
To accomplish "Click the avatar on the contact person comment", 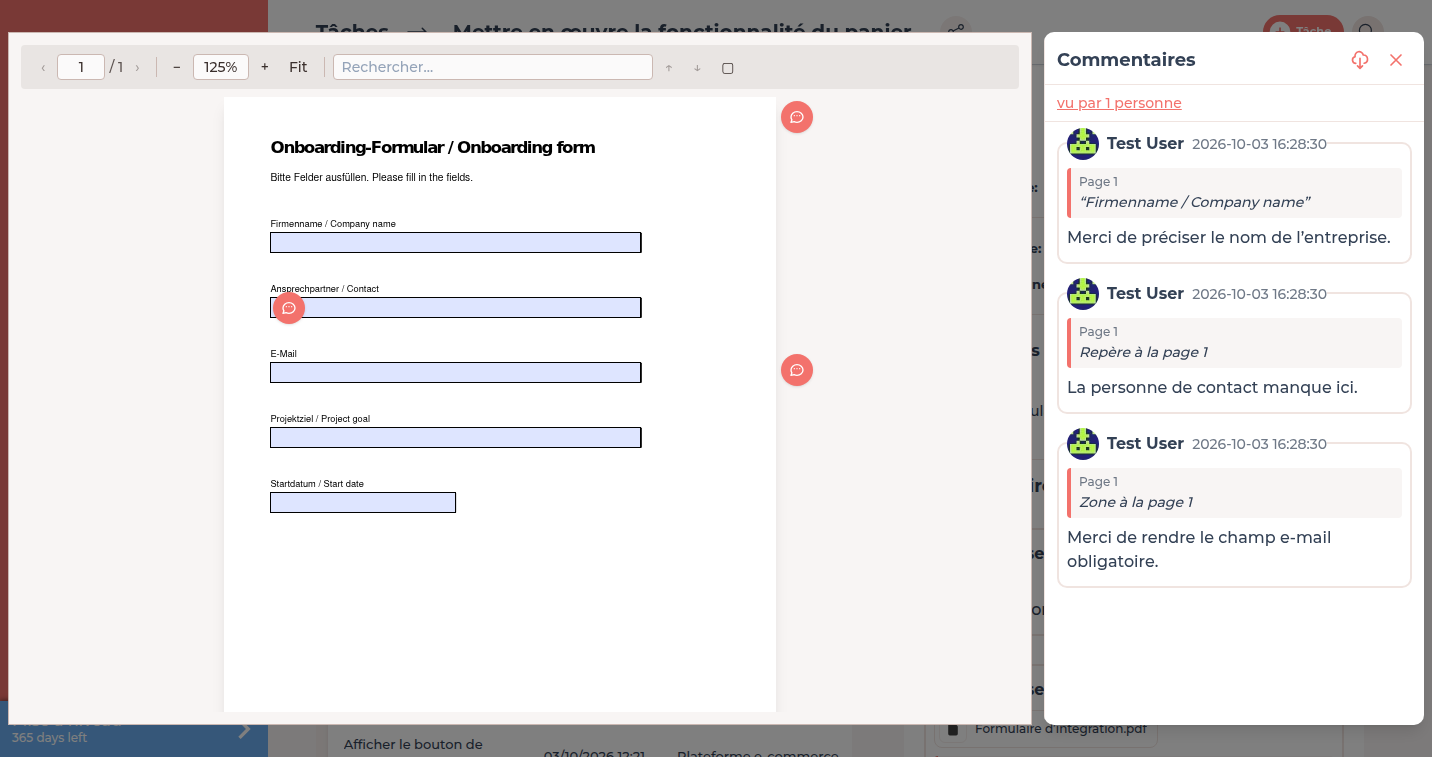I will click(x=1083, y=294).
